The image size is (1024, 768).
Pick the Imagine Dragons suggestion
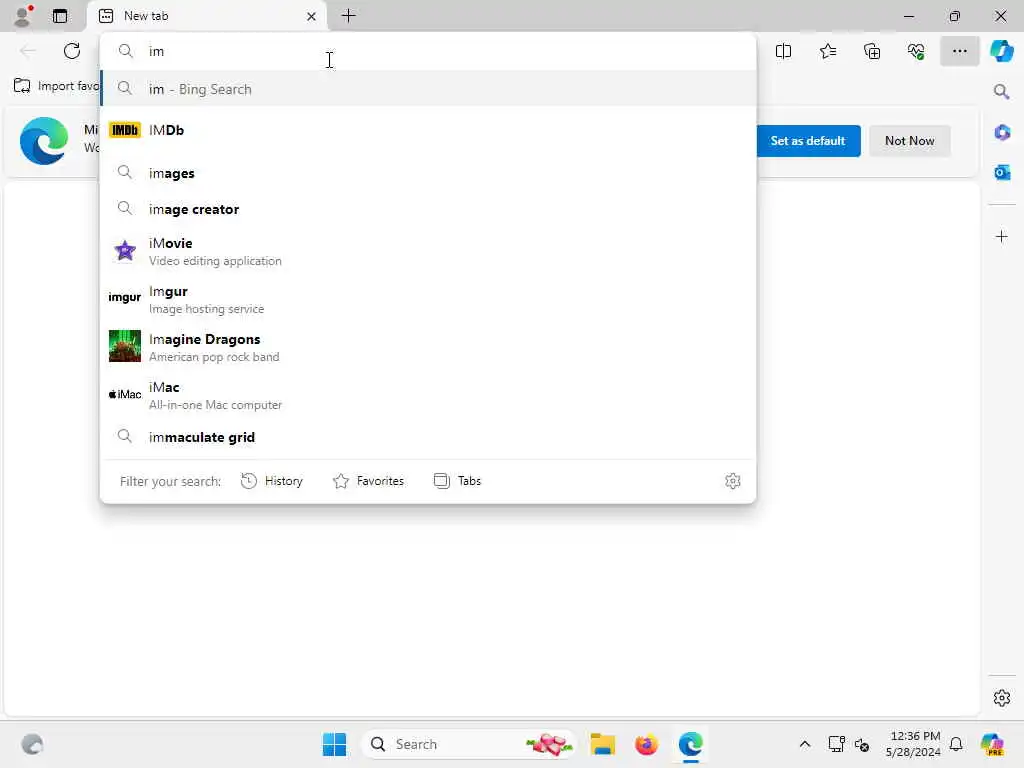click(428, 347)
